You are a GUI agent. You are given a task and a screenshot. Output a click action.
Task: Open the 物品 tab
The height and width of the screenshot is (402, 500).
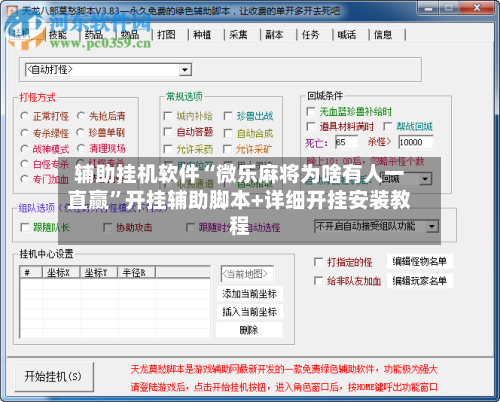(130, 35)
